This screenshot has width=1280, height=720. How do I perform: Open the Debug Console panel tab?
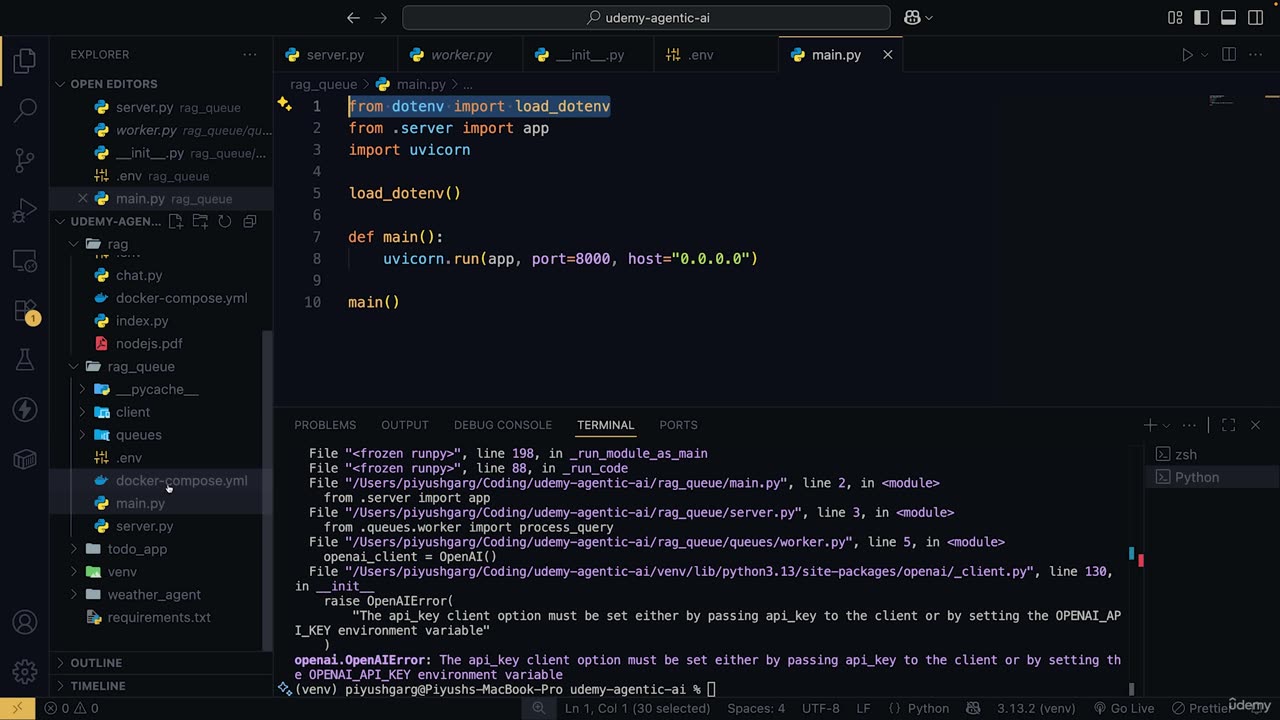(503, 425)
